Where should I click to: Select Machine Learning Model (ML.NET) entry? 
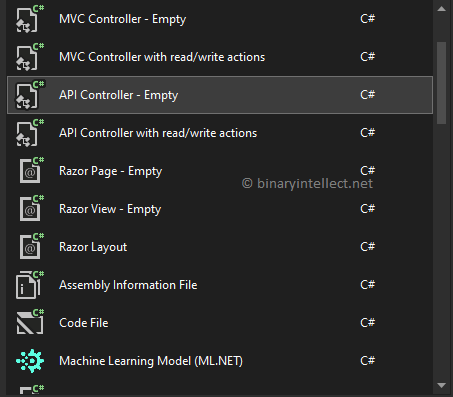[x=220, y=361]
